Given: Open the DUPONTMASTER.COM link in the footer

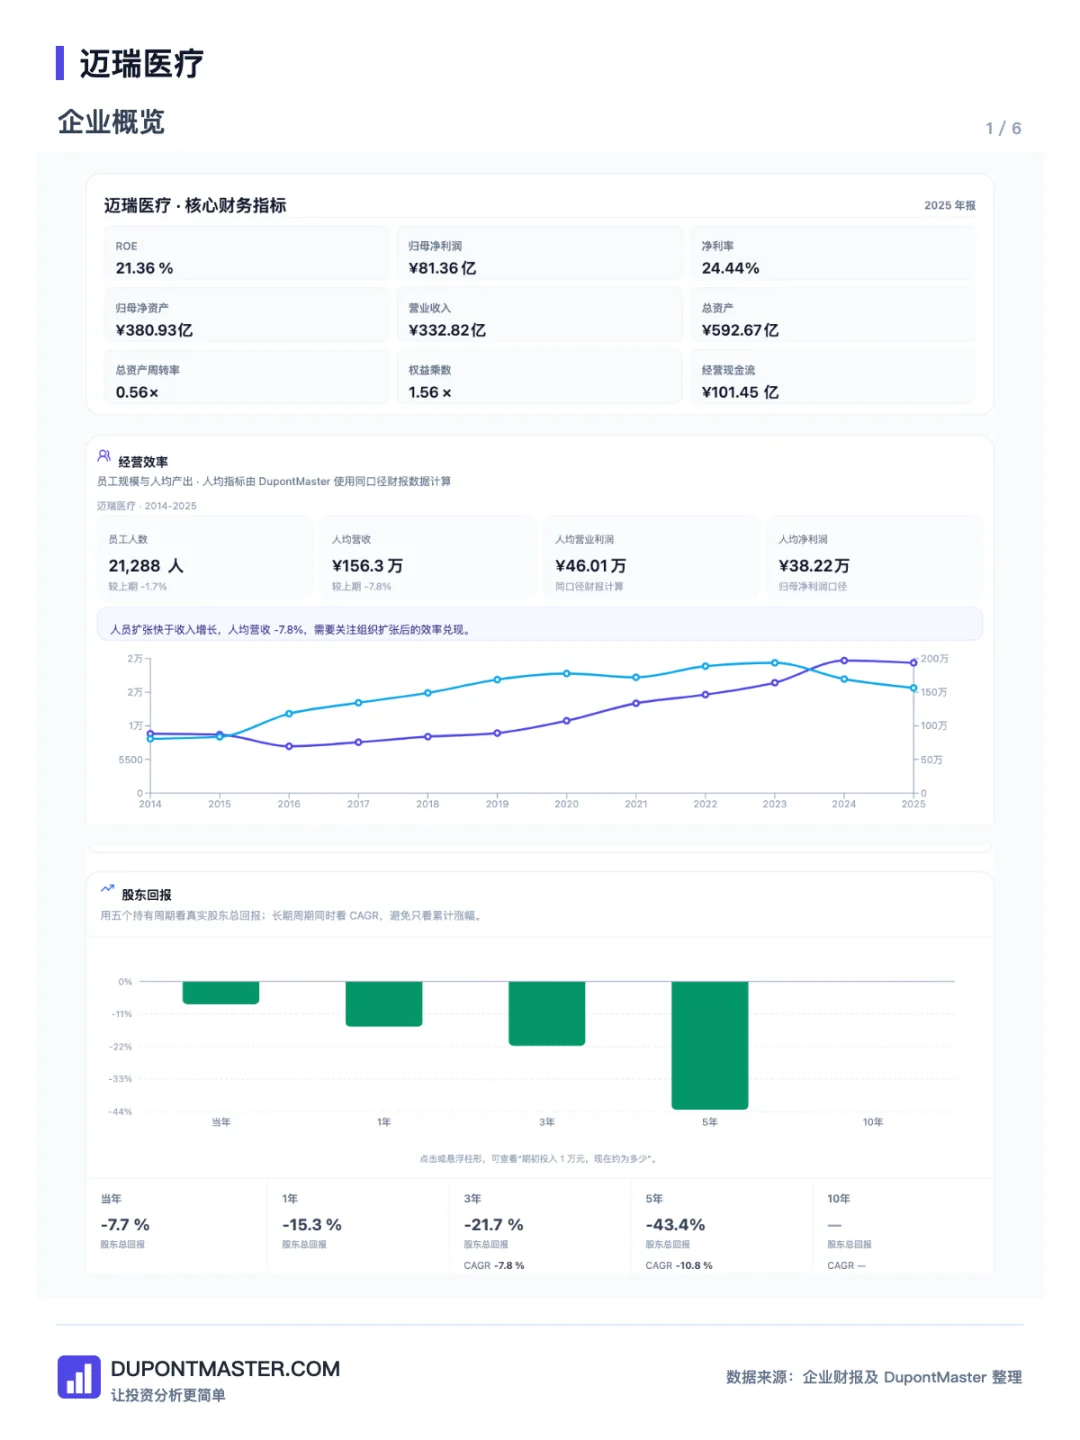Looking at the screenshot, I should coord(225,1369).
